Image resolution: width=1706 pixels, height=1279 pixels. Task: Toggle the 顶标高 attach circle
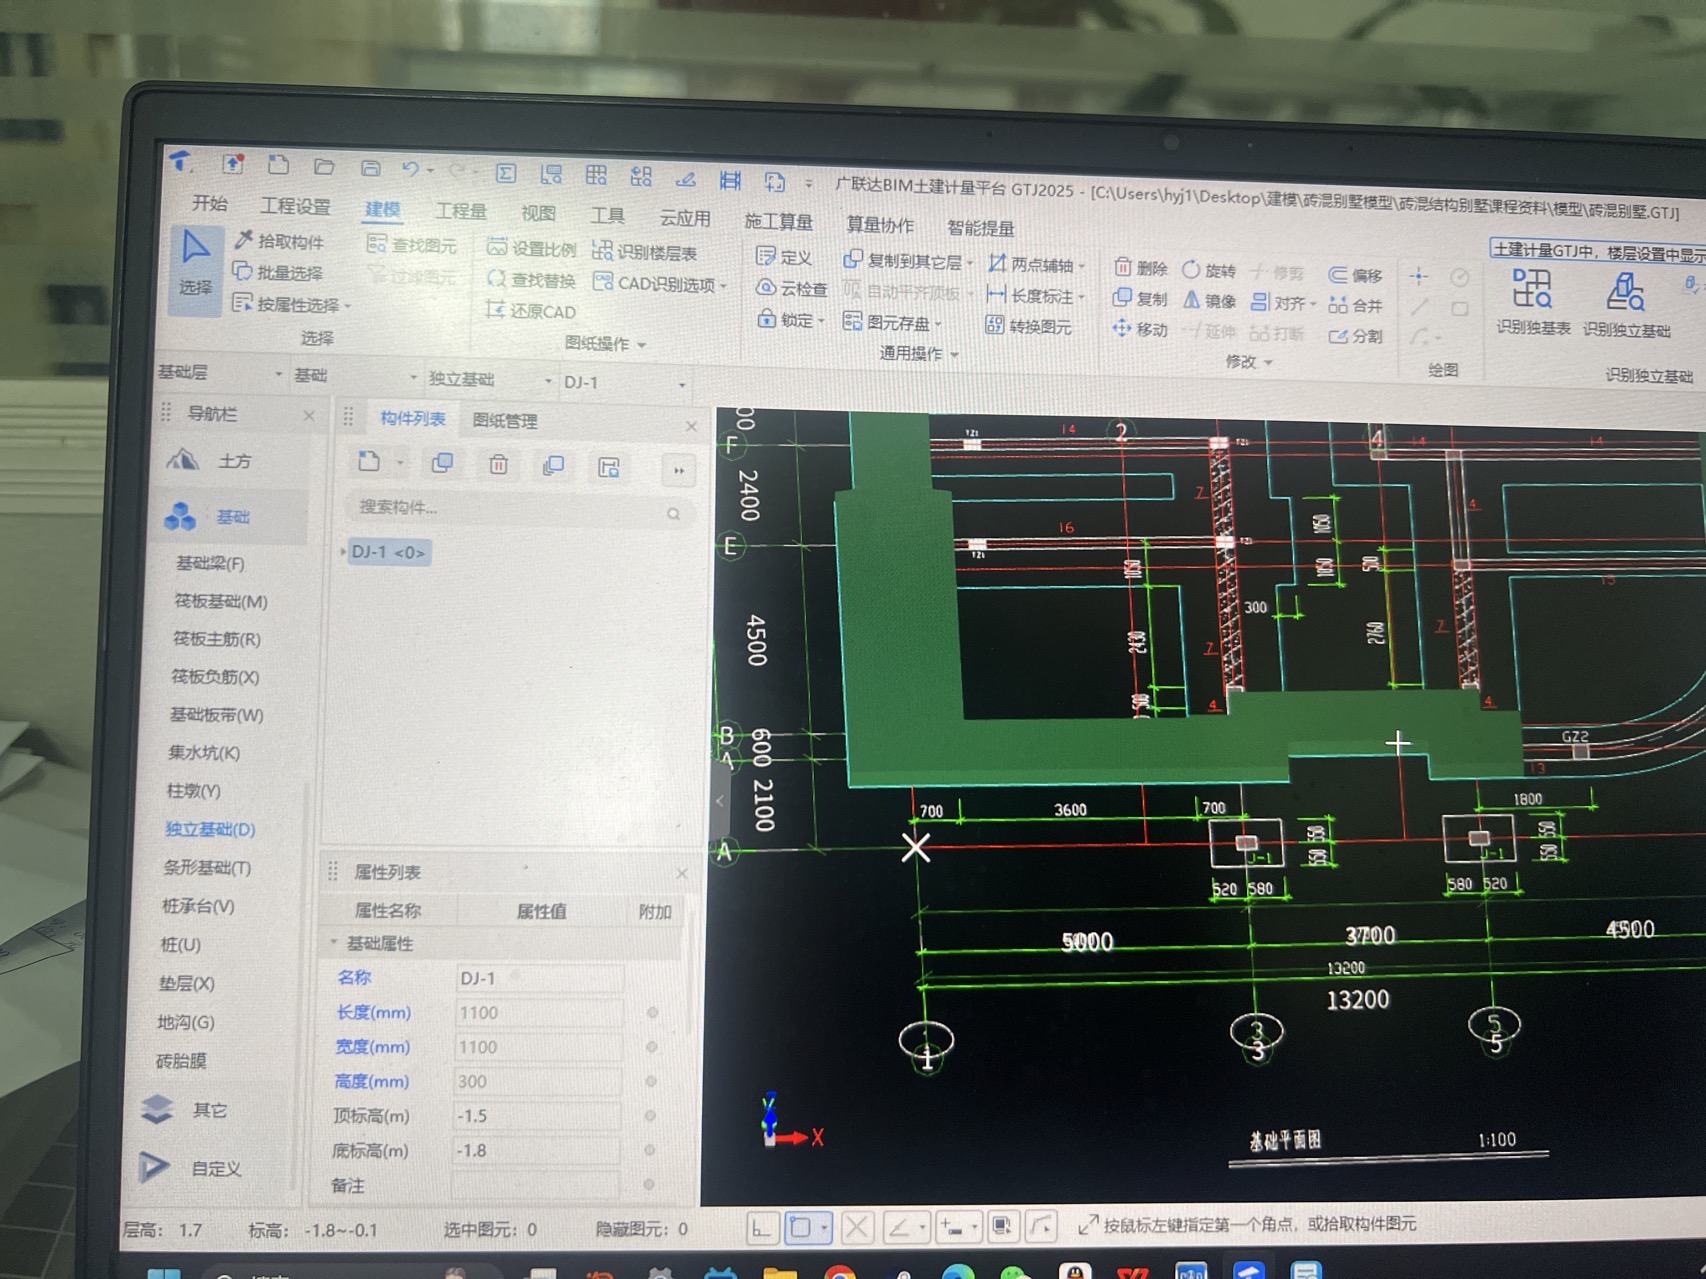coord(650,1116)
